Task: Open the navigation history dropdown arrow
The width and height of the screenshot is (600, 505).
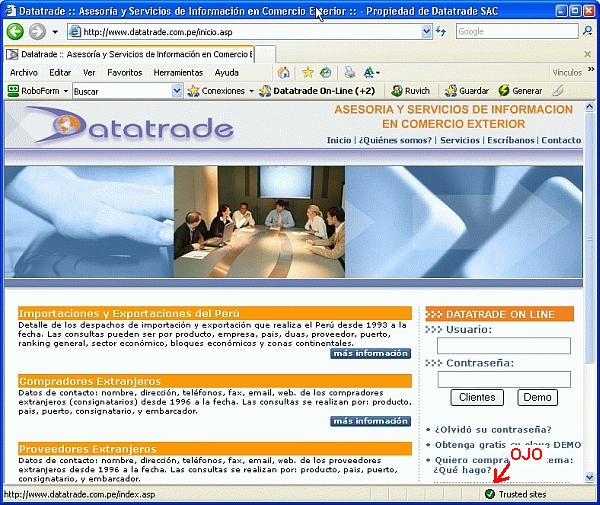Action: [55, 32]
